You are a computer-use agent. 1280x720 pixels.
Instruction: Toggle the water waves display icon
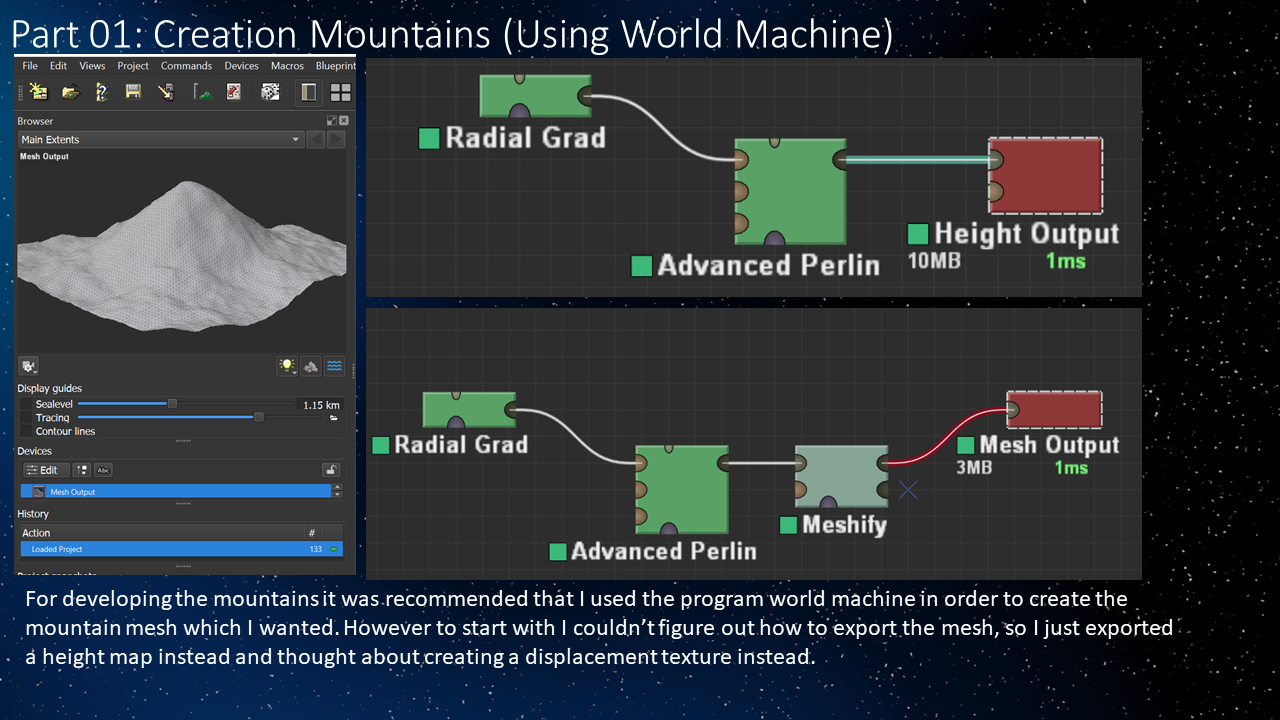point(334,366)
